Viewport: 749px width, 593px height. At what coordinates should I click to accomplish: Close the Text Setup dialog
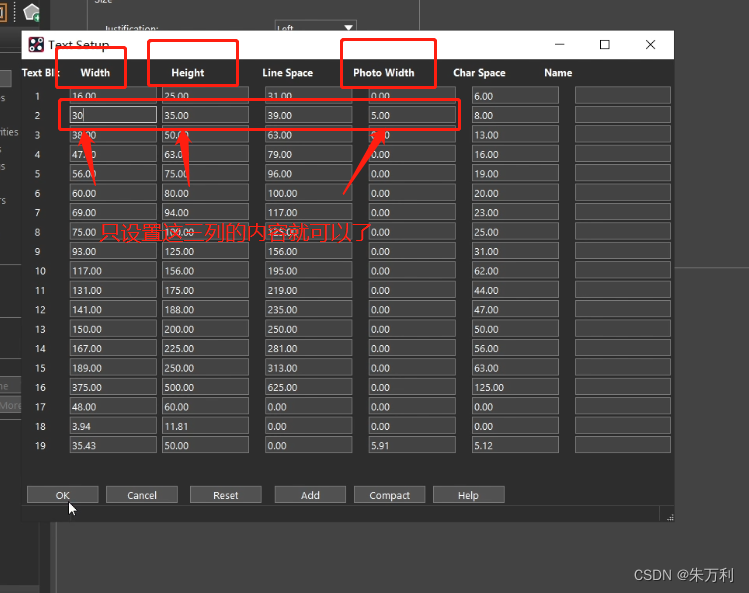point(650,44)
